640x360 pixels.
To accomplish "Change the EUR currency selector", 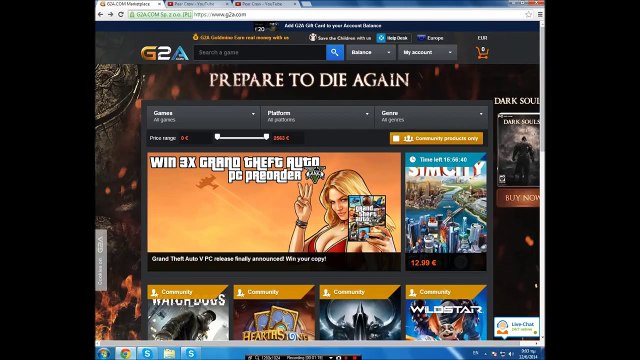I will (482, 38).
